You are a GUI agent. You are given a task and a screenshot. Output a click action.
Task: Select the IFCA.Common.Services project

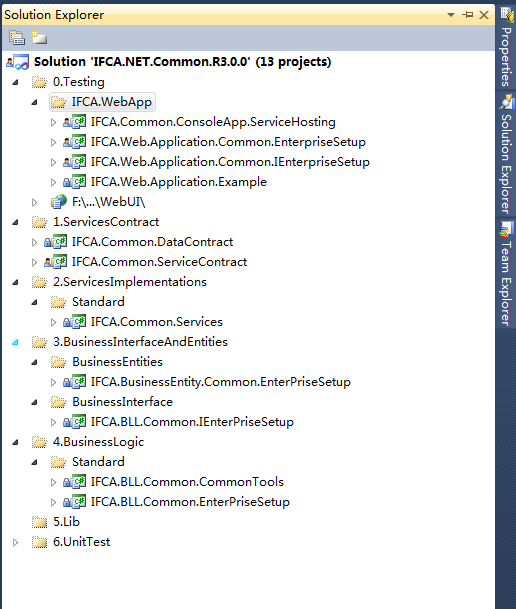[x=156, y=322]
